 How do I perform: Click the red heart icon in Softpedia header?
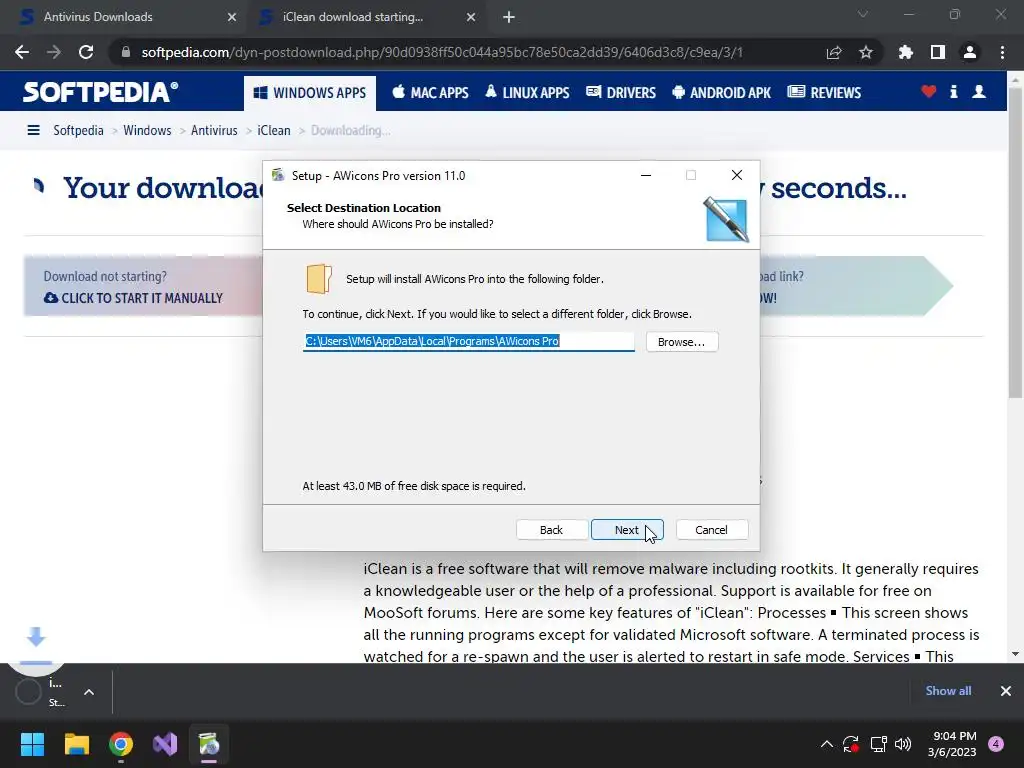click(x=929, y=91)
